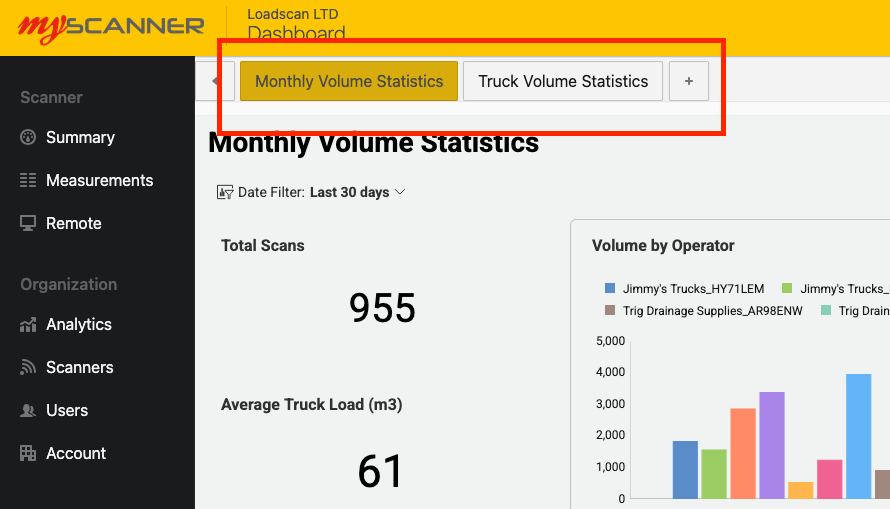Click the Measurements list icon
The image size is (890, 509).
click(x=28, y=180)
